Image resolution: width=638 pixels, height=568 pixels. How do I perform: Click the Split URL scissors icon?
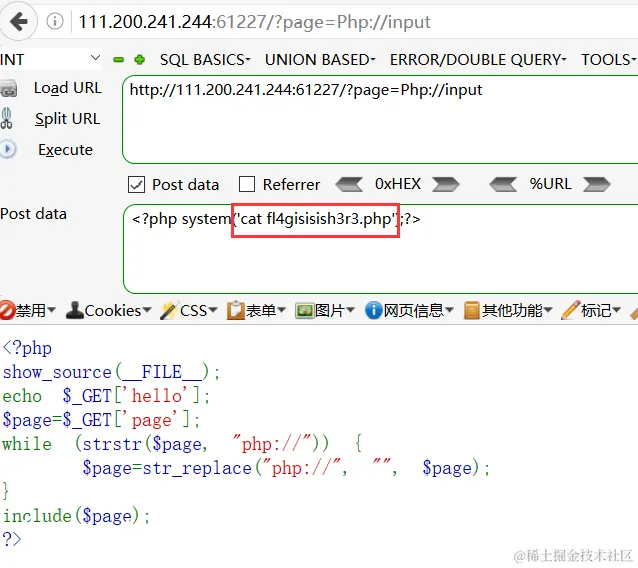[x=7, y=118]
